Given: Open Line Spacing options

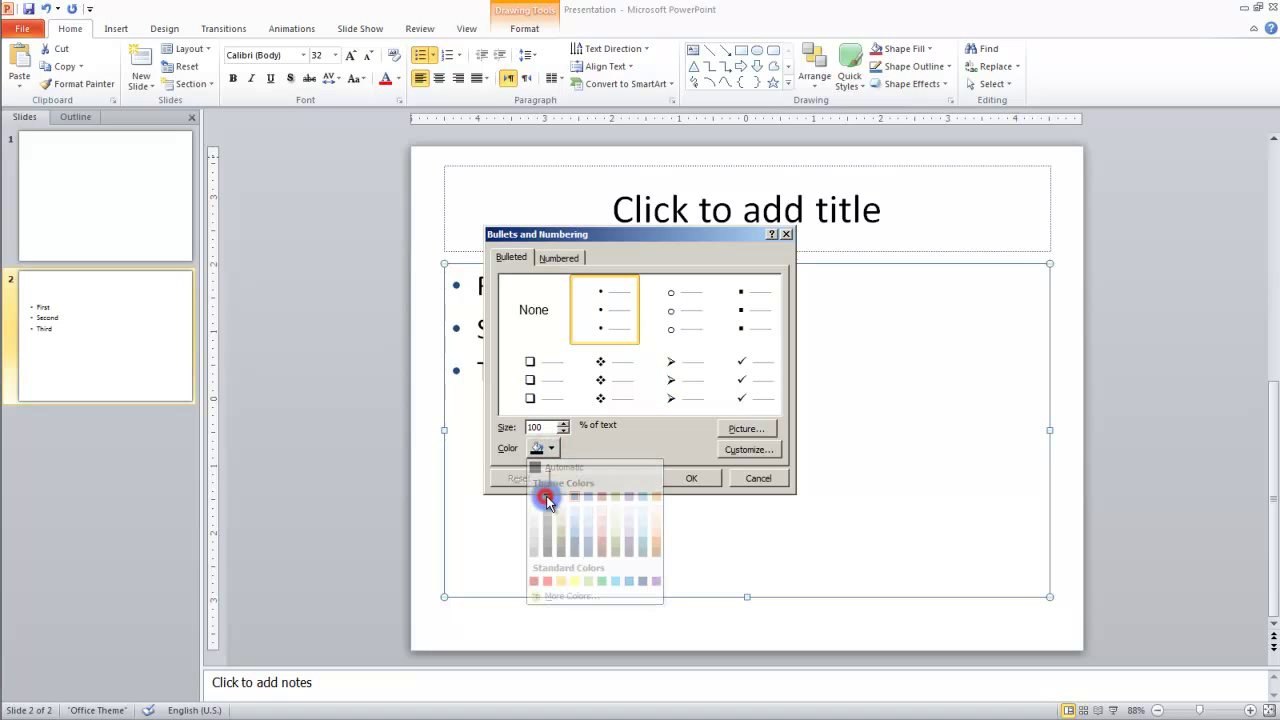Looking at the screenshot, I should tap(527, 55).
